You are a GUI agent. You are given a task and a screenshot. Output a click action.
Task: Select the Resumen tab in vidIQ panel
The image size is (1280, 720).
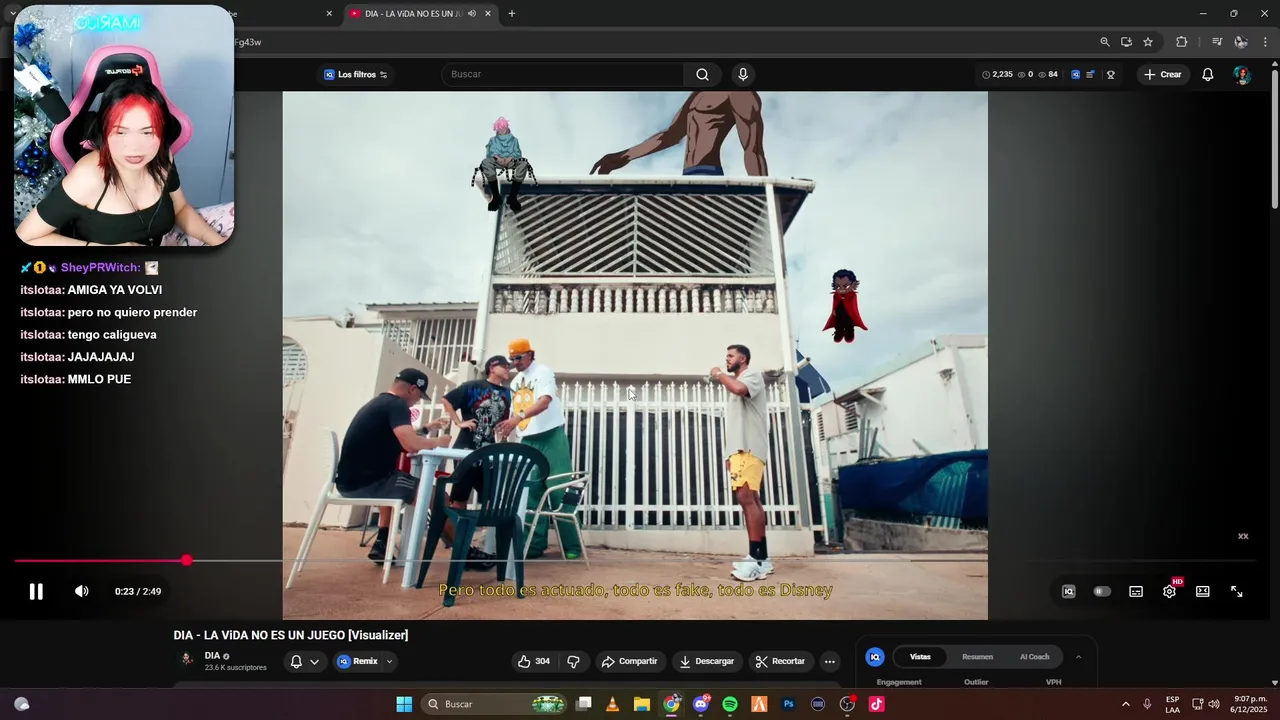click(977, 657)
